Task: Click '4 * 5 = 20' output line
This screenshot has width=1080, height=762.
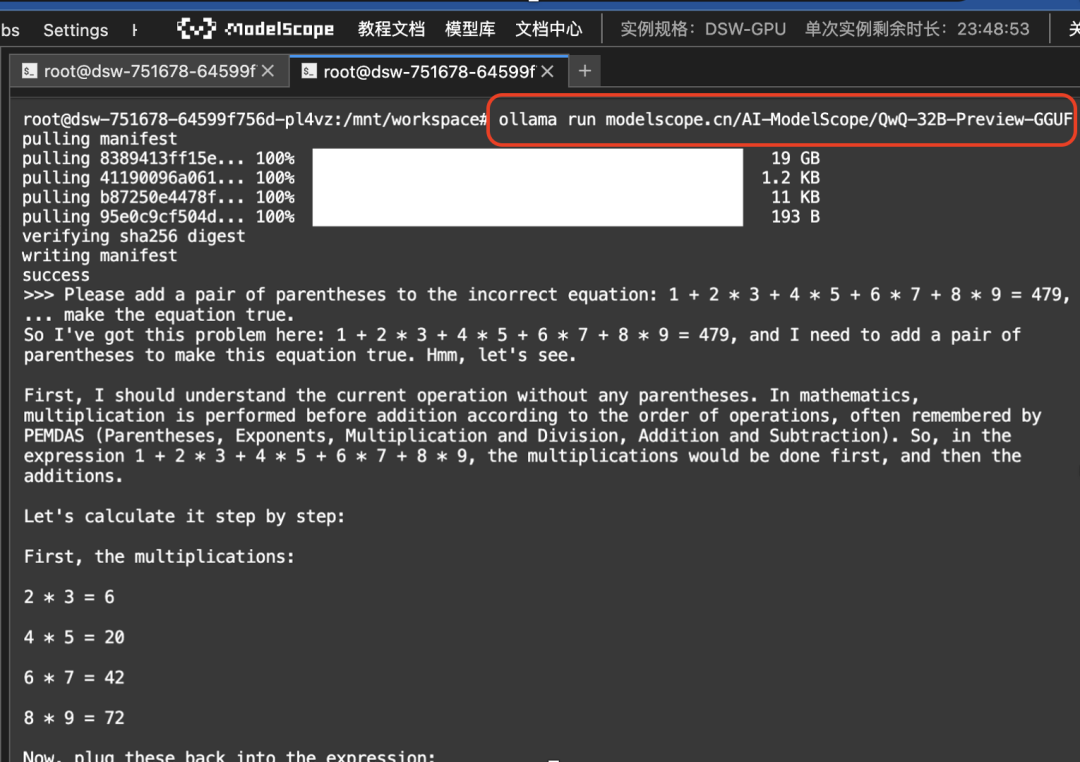Action: pyautogui.click(x=74, y=637)
